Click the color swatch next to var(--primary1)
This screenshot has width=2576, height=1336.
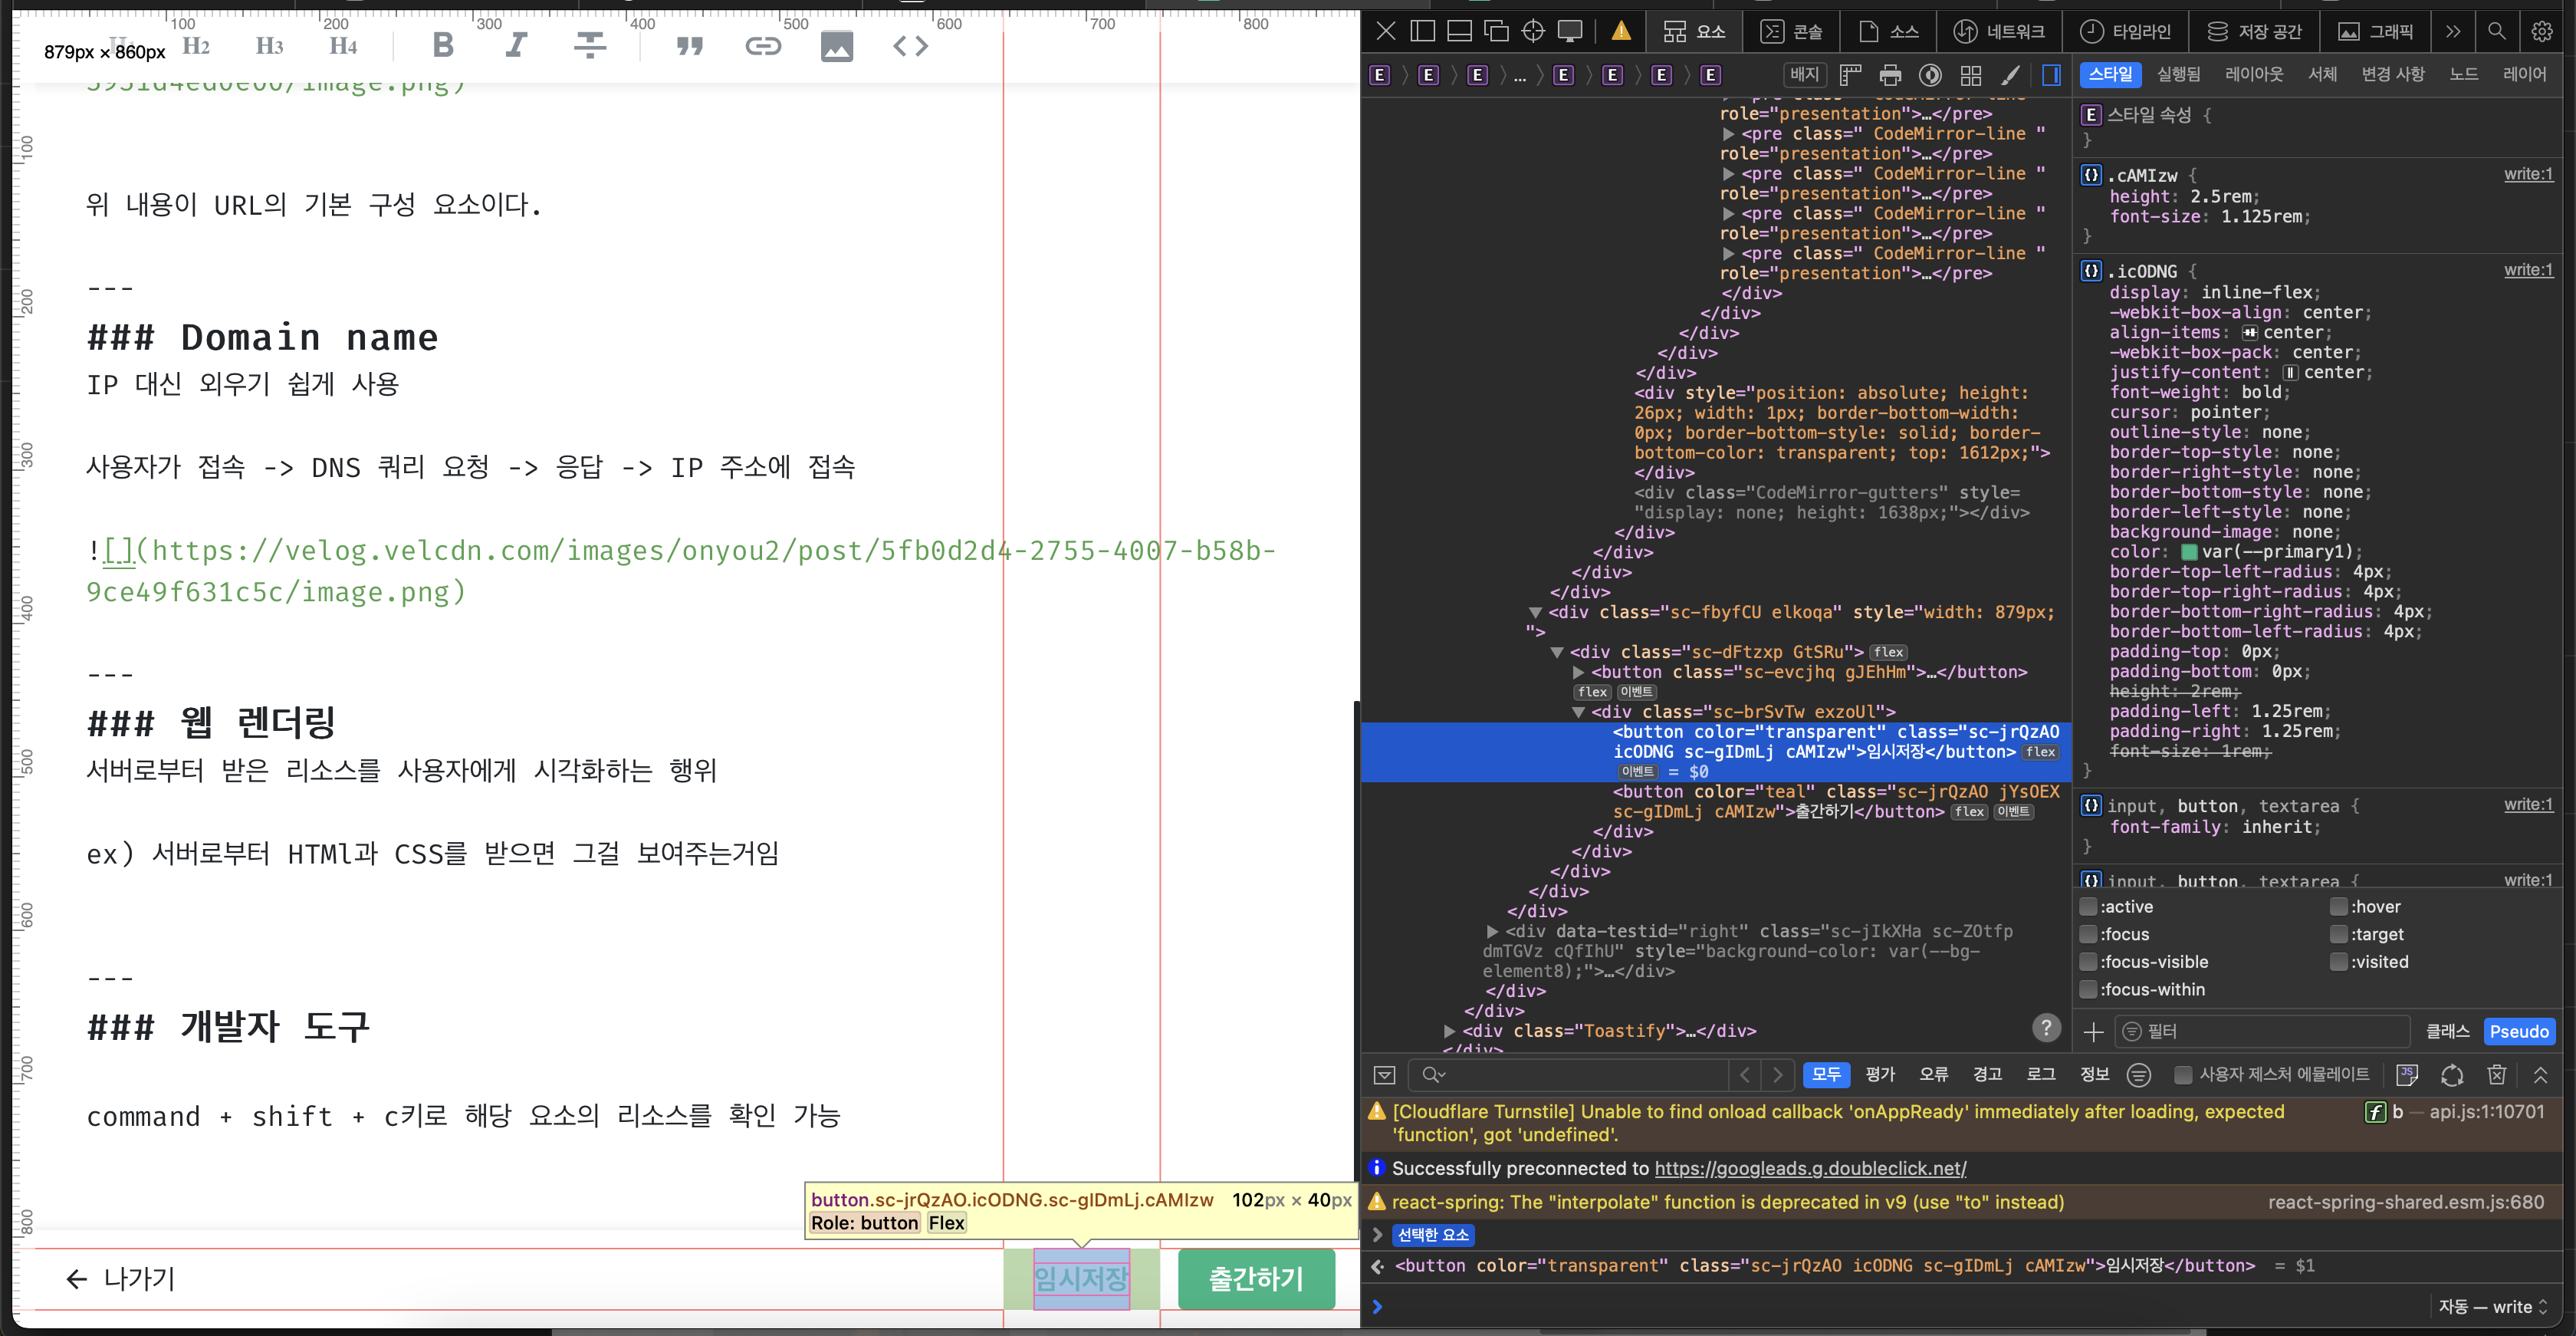tap(2189, 552)
